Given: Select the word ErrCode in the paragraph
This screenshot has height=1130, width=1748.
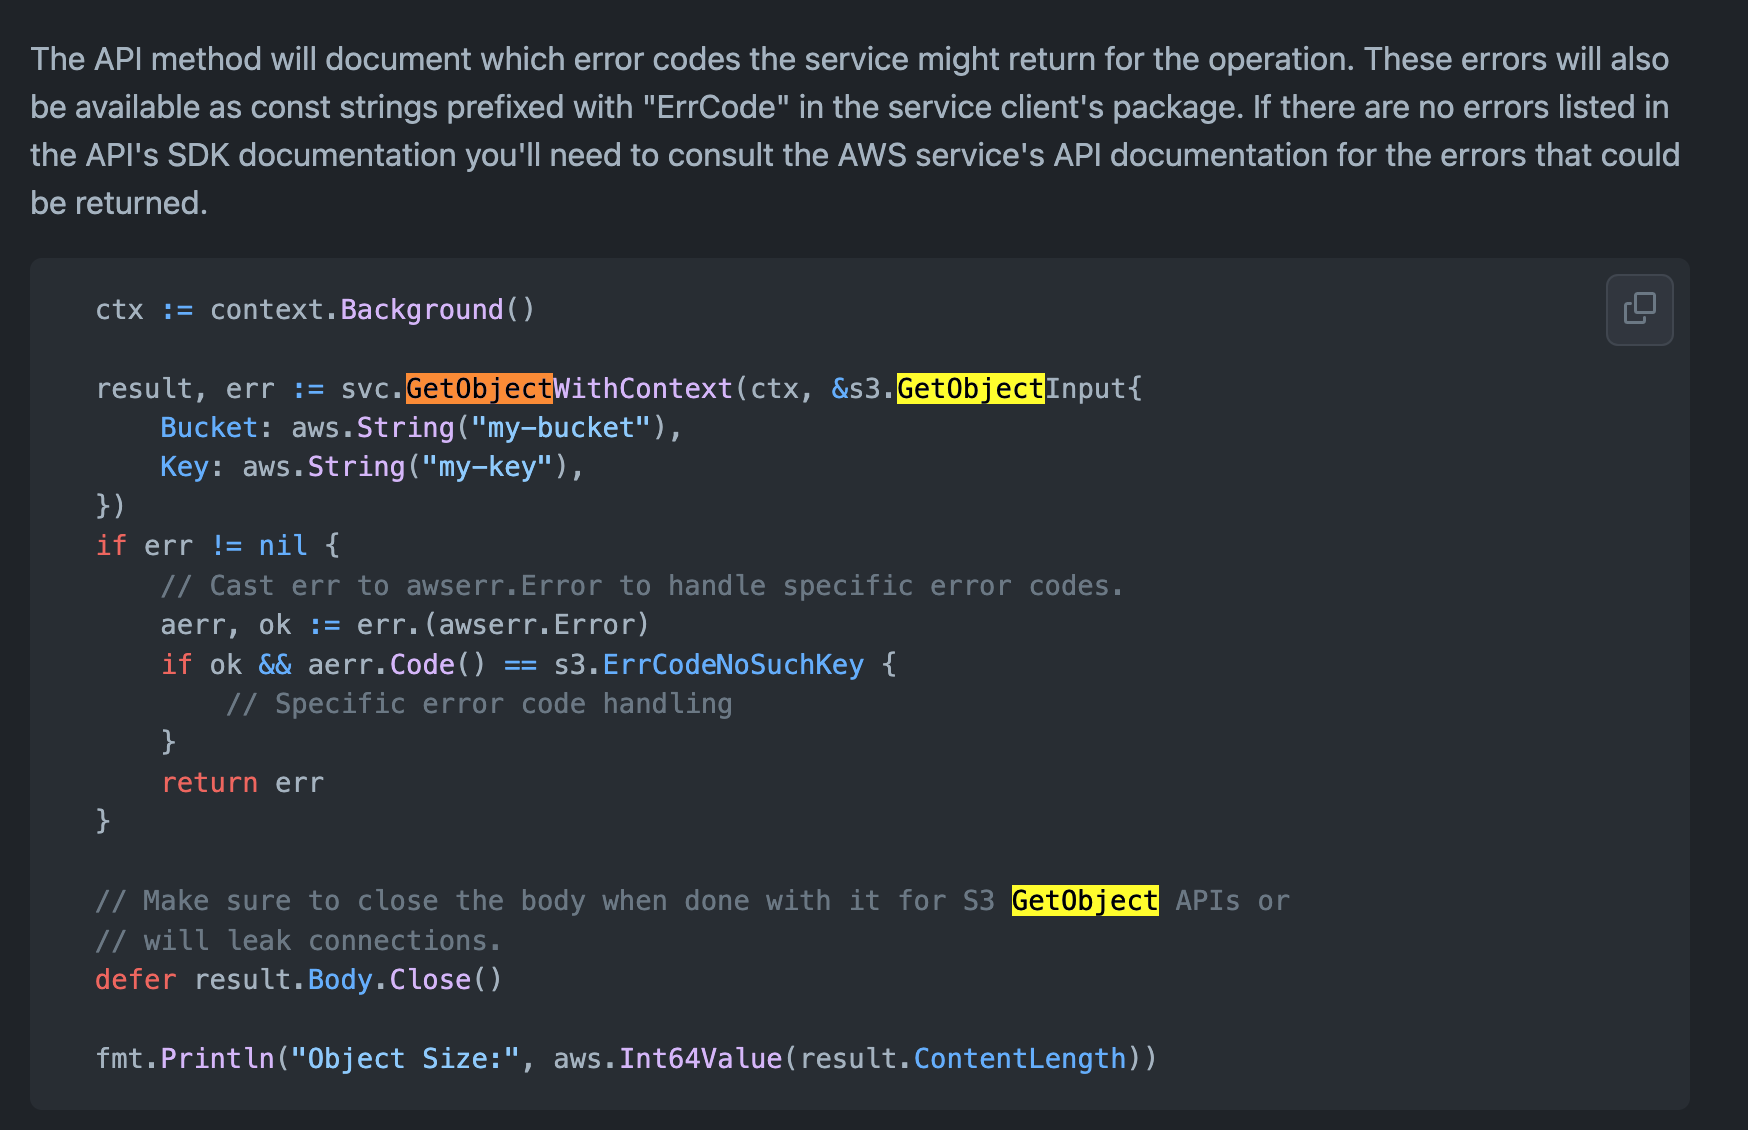Looking at the screenshot, I should pos(717,107).
